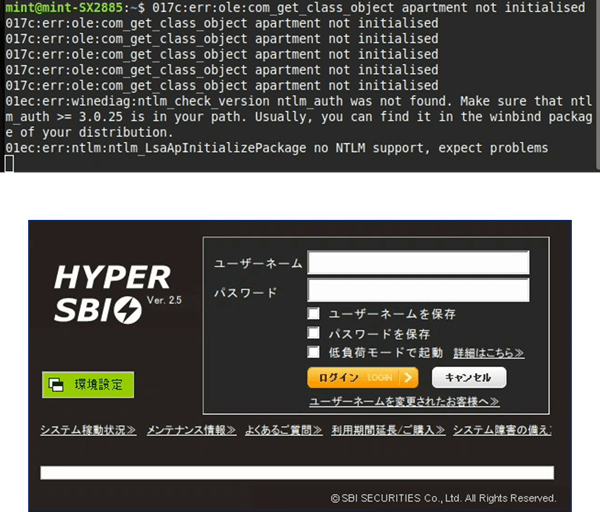Image resolution: width=600 pixels, height=512 pixels.
Task: Click the HYPER SBI lightning logo
Action: (x=128, y=310)
